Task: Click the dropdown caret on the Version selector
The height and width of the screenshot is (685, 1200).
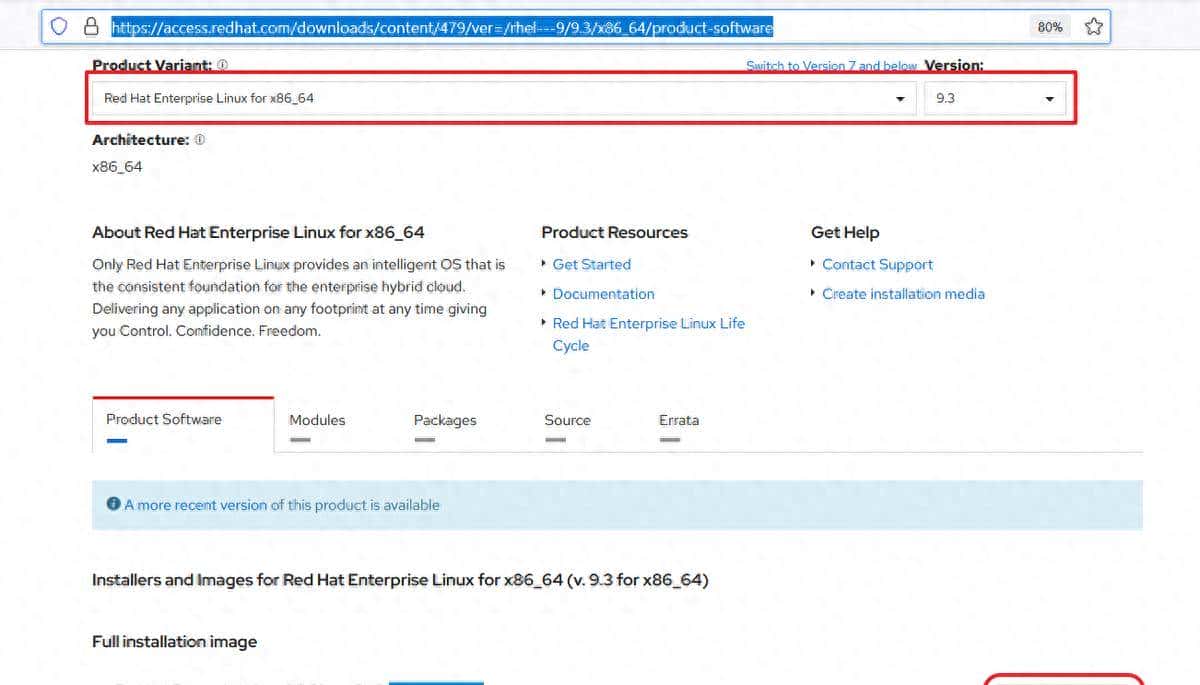Action: point(1048,98)
